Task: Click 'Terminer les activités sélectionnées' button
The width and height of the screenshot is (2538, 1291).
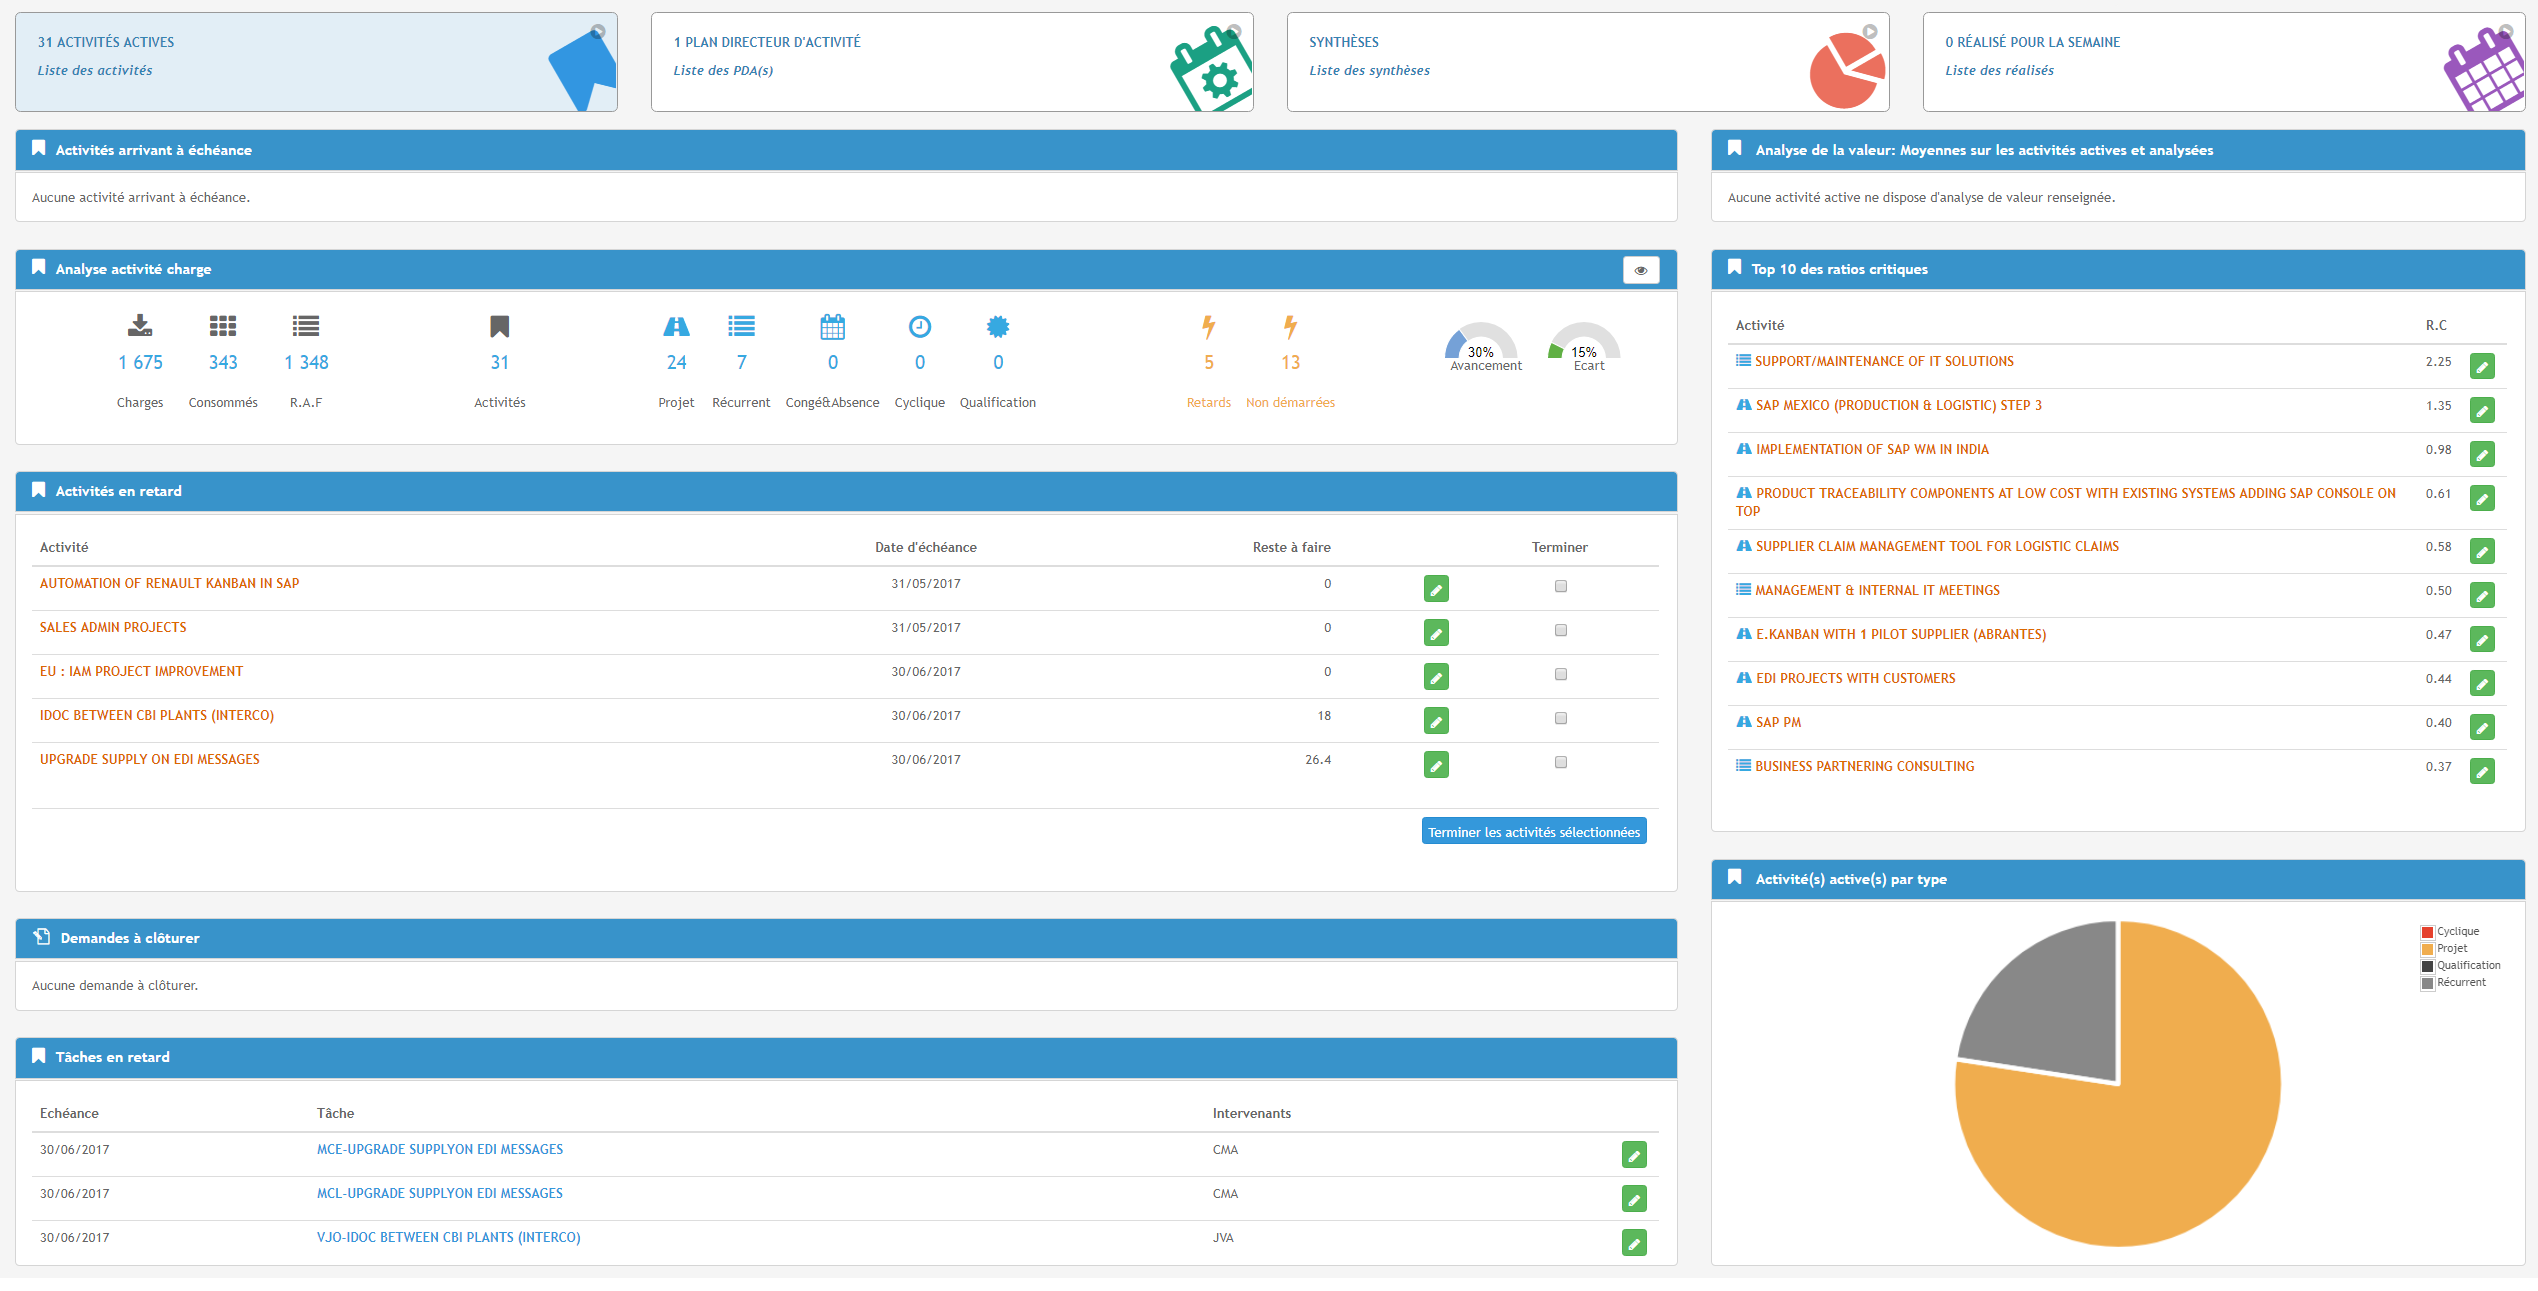Action: (x=1531, y=832)
